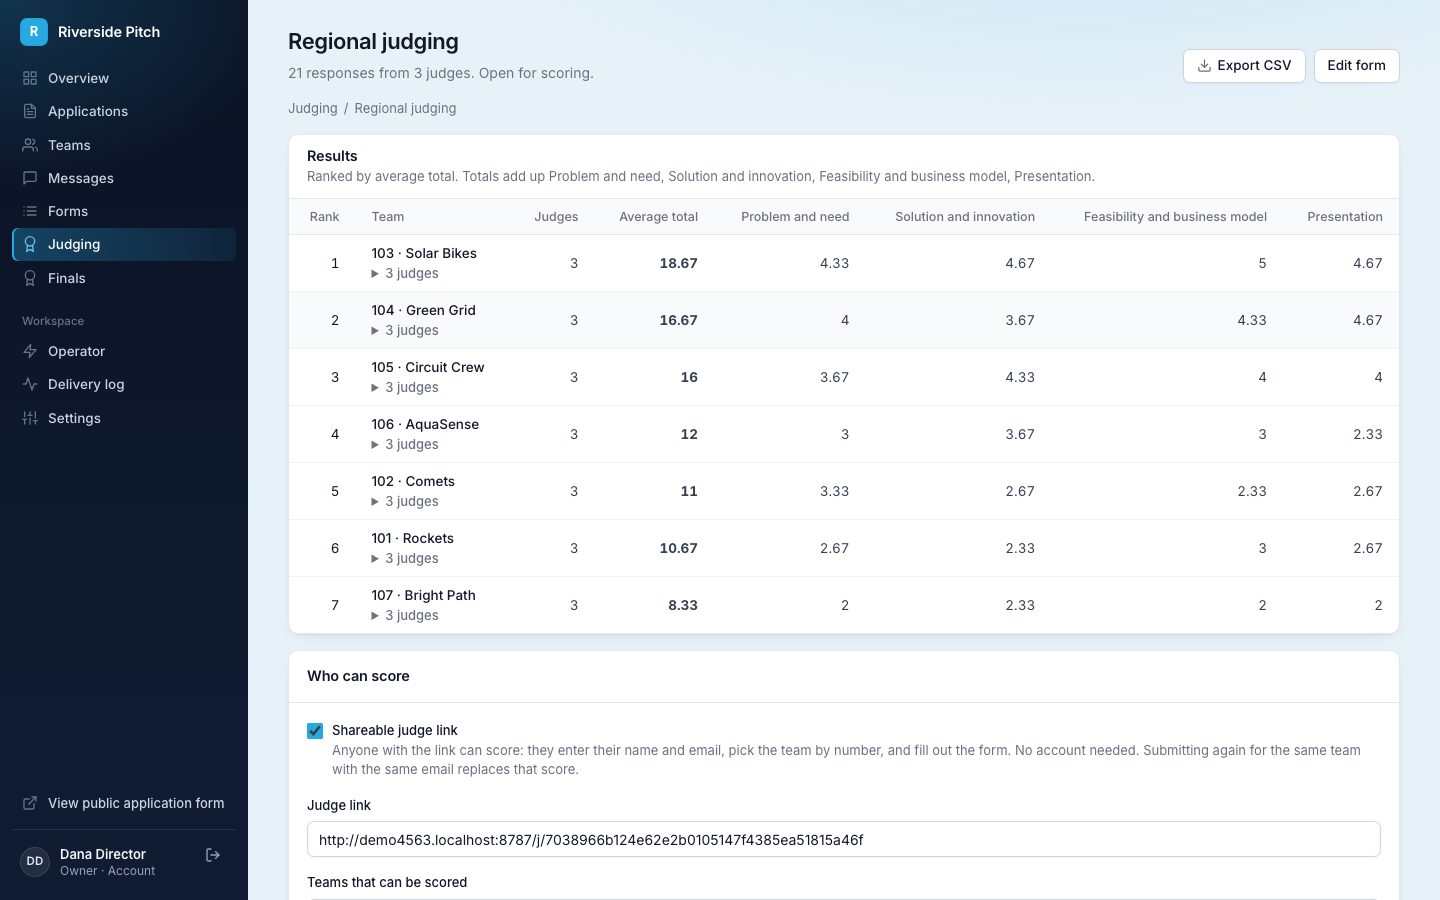Expand 3 judges under Bright Path
The image size is (1440, 900).
tap(405, 615)
